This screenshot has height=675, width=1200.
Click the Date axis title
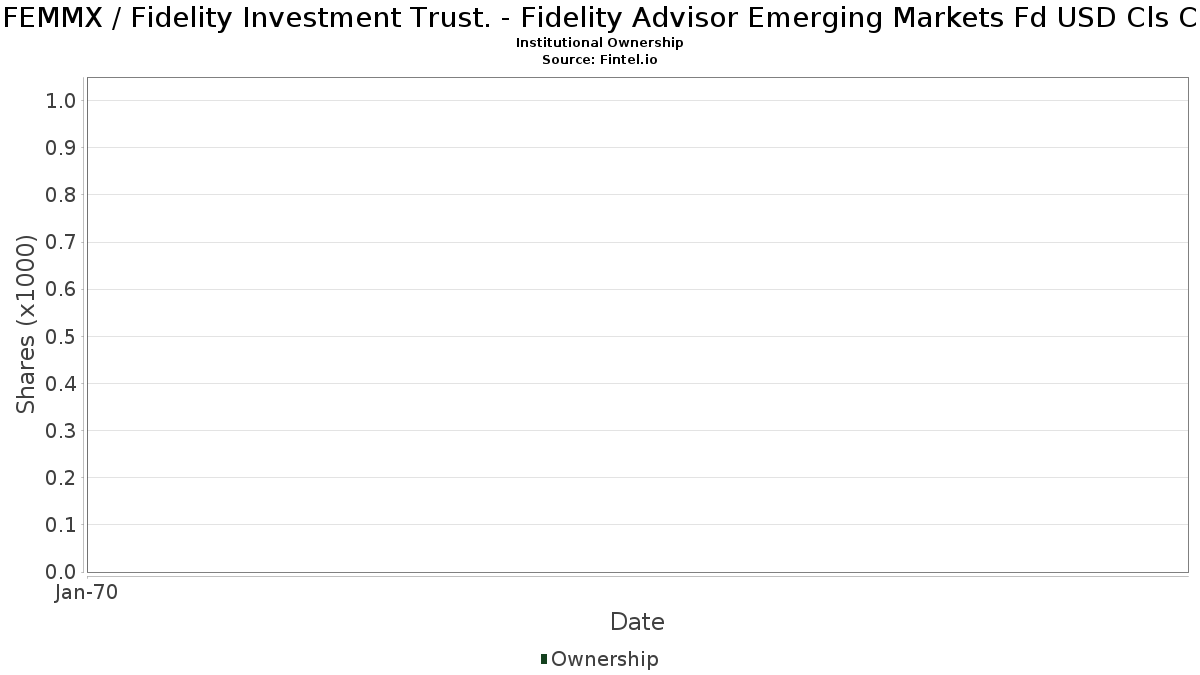click(637, 622)
